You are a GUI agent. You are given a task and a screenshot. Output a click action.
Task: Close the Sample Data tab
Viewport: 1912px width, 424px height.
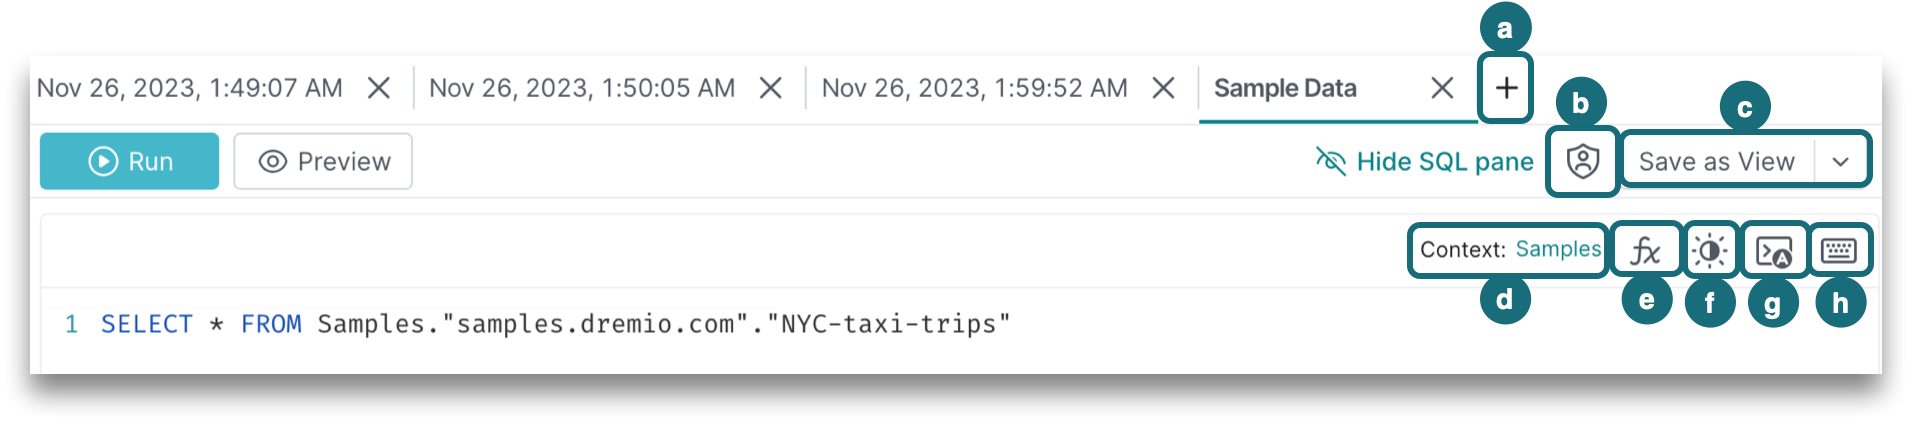pos(1442,88)
